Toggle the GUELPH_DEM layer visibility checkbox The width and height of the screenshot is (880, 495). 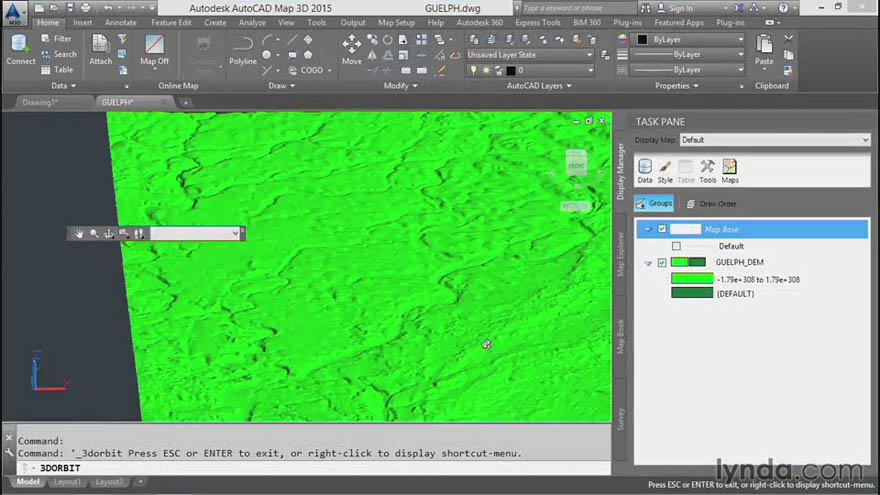(x=662, y=262)
